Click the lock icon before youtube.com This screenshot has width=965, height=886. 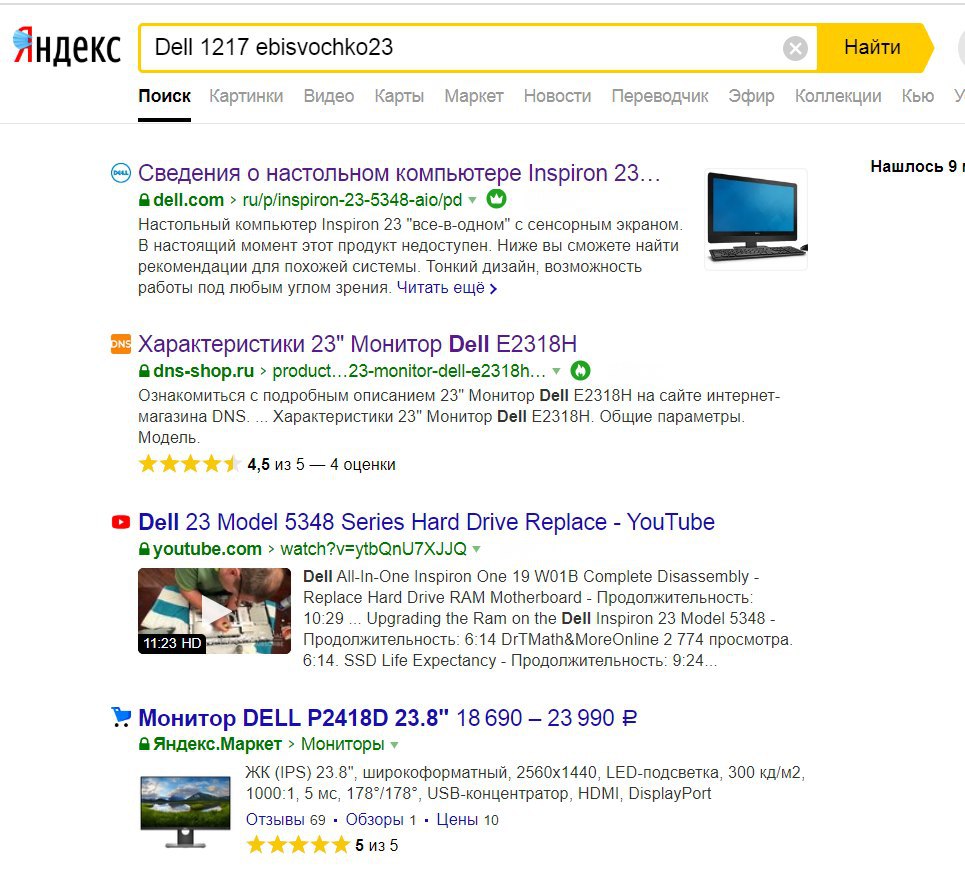[x=144, y=549]
